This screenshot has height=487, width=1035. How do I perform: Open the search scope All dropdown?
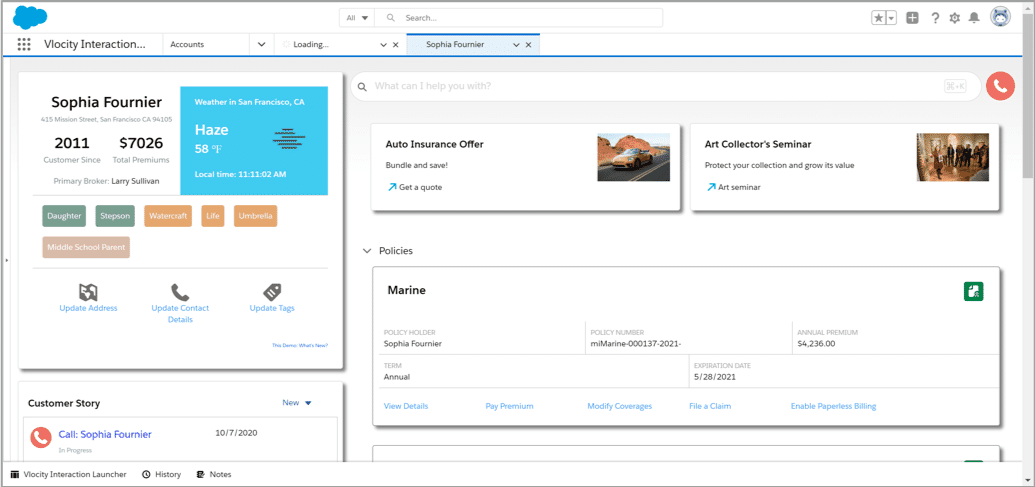(356, 18)
